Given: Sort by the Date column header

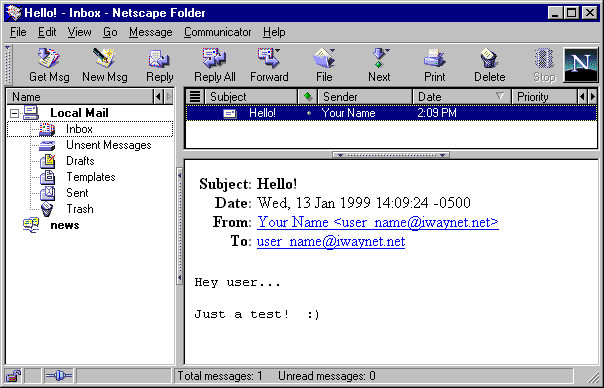Looking at the screenshot, I should [x=462, y=96].
